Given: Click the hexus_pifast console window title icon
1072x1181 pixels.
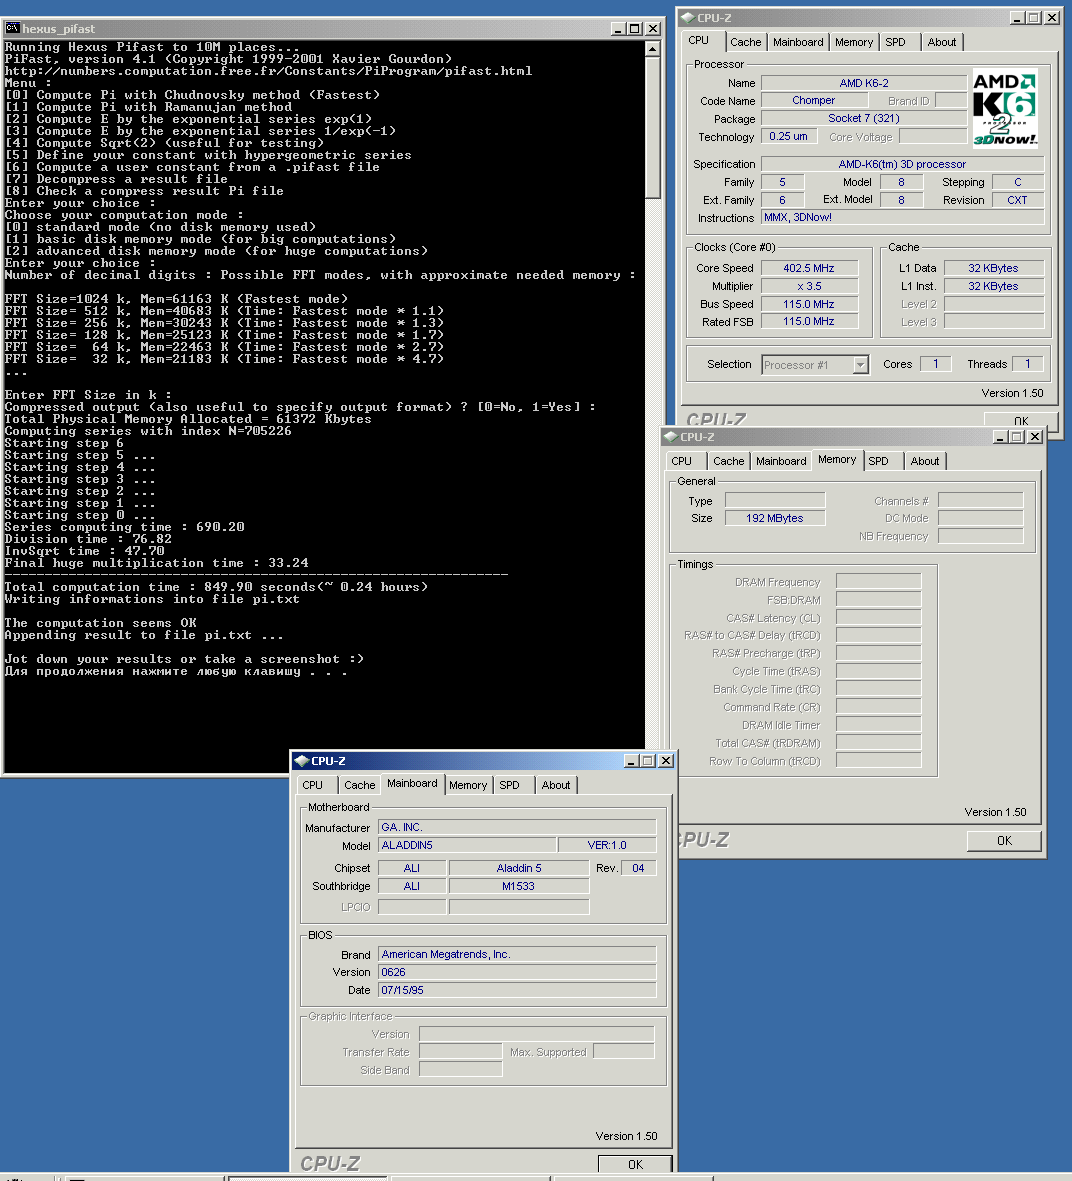Looking at the screenshot, I should tap(12, 29).
